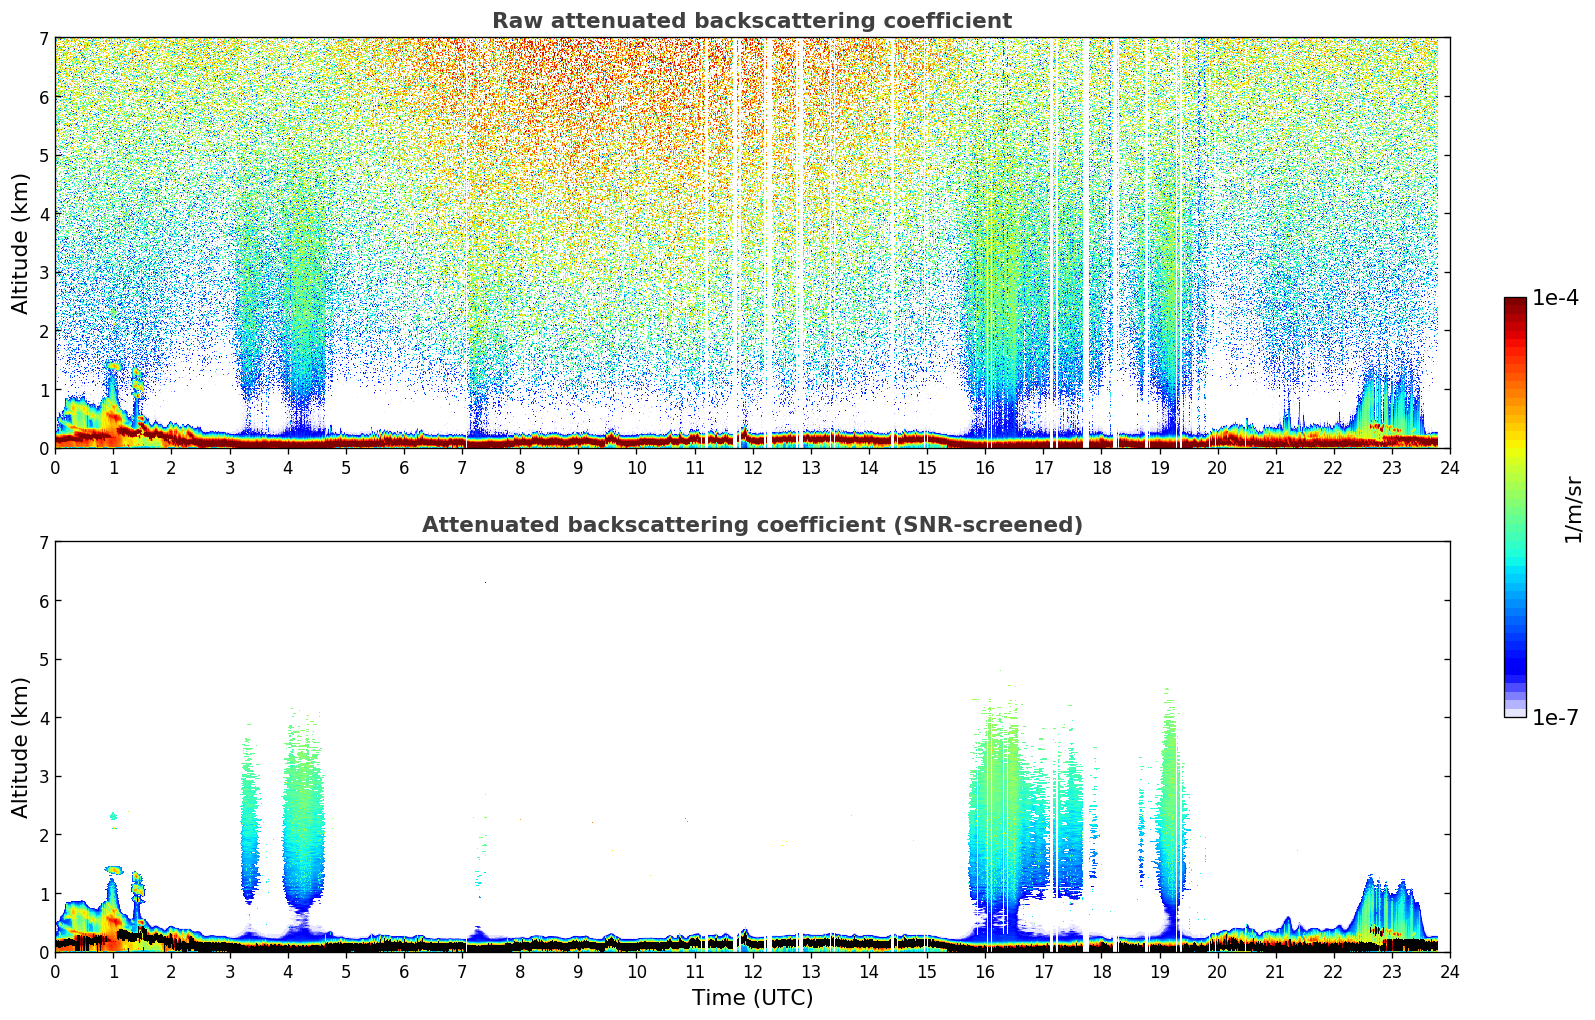Click the 1/m/sr colorbar unit label
The height and width of the screenshot is (1020, 1595).
(x=1573, y=509)
